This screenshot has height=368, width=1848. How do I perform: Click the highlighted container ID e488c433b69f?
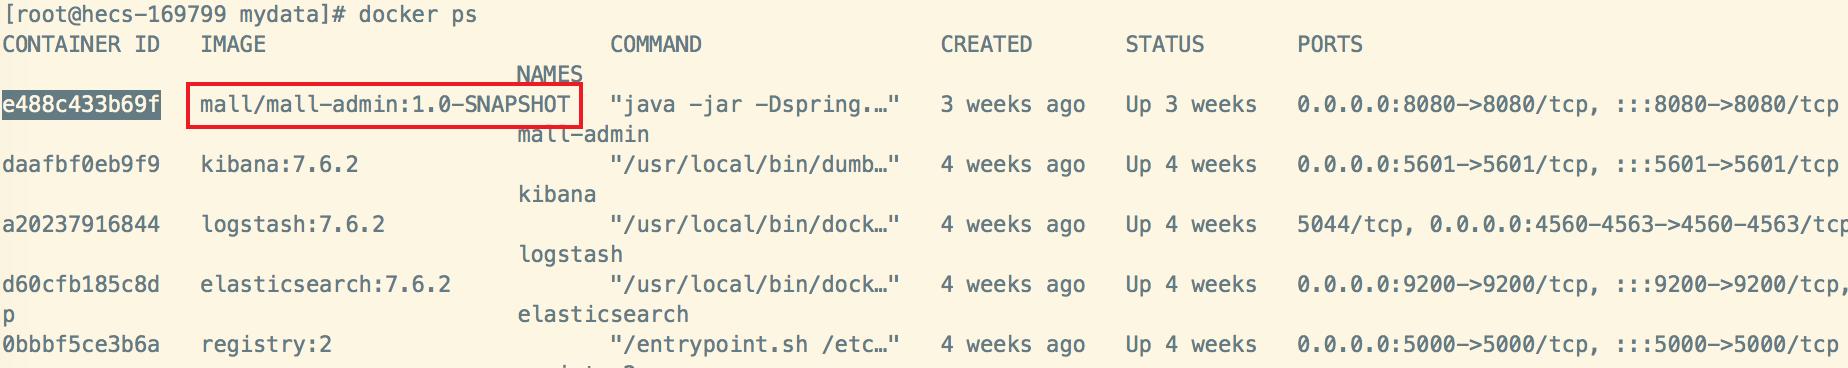pos(80,105)
